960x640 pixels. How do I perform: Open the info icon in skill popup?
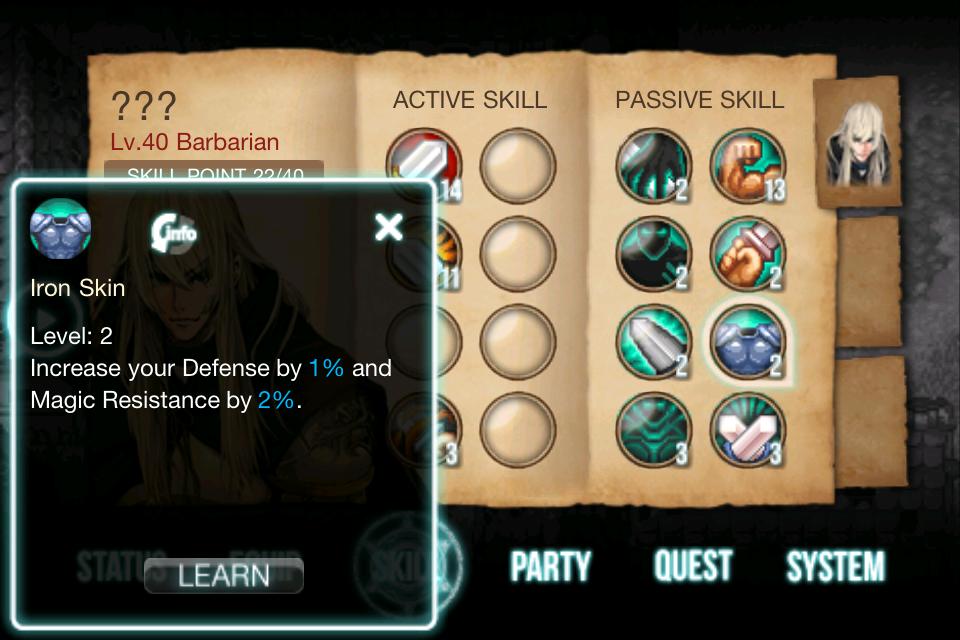[174, 233]
